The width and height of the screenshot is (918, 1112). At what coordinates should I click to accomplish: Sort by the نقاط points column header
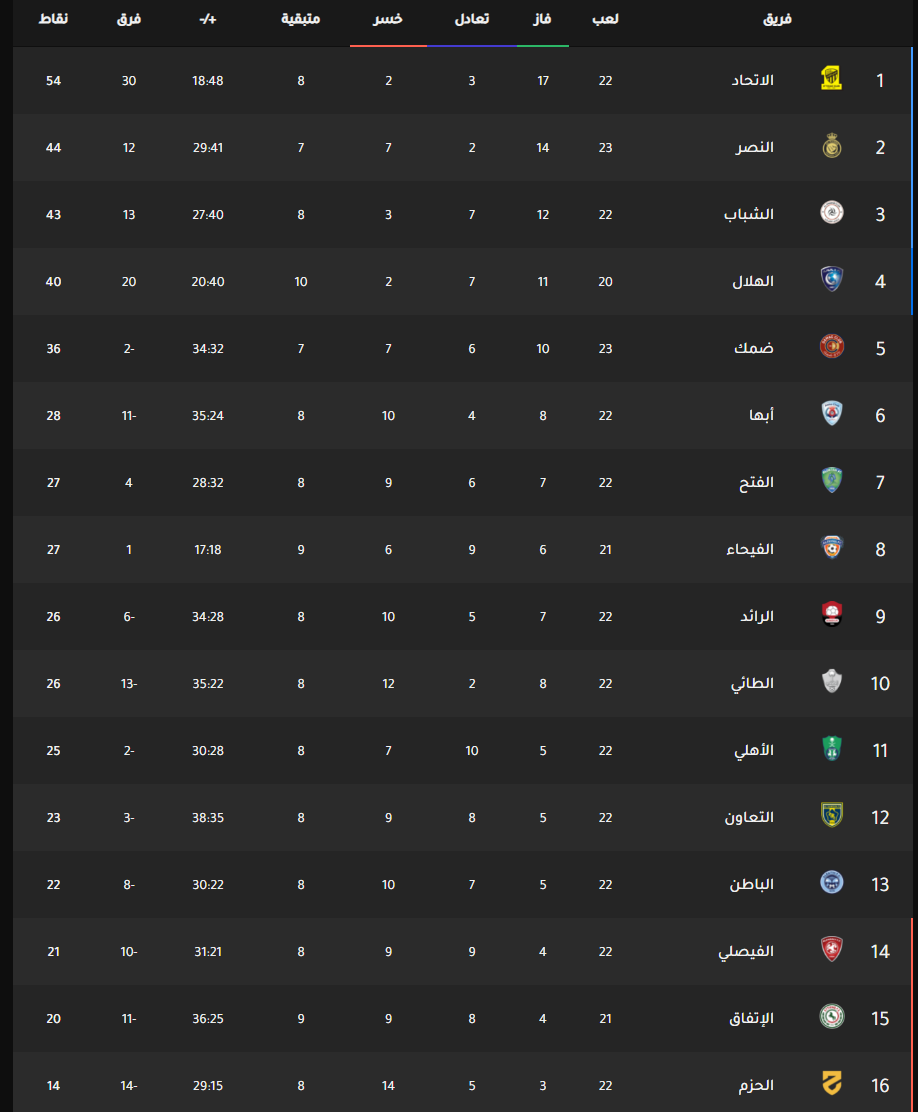53,19
